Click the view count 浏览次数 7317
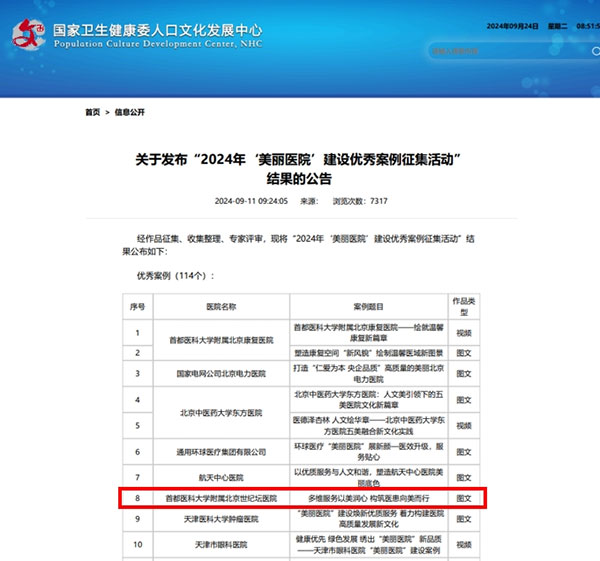The width and height of the screenshot is (600, 561). click(x=360, y=201)
